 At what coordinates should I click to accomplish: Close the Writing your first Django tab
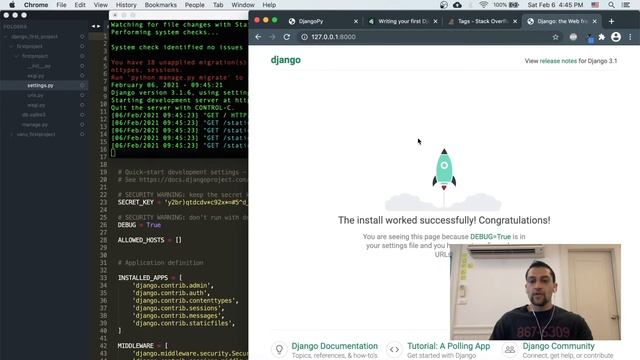click(435, 21)
